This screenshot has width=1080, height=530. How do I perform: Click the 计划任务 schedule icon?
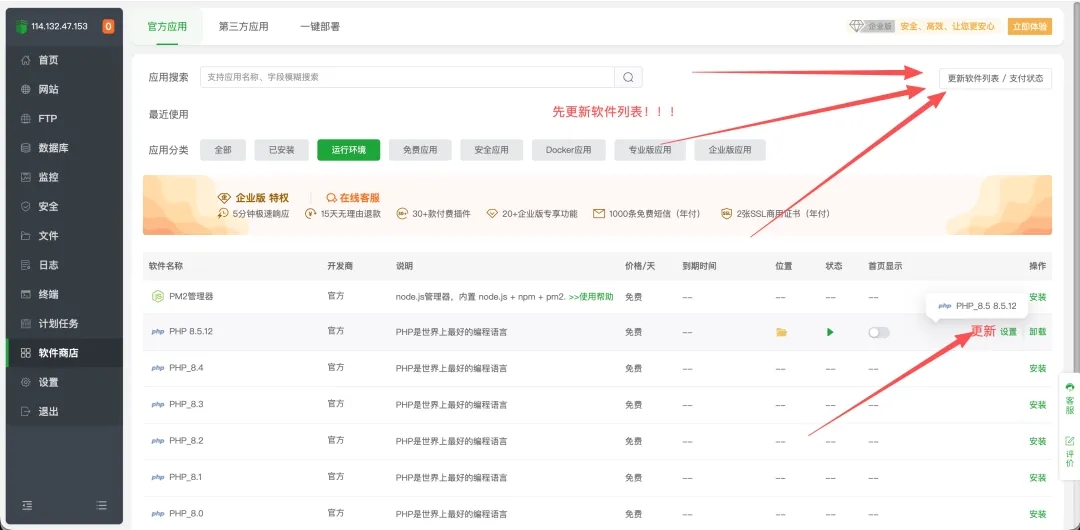(x=25, y=324)
